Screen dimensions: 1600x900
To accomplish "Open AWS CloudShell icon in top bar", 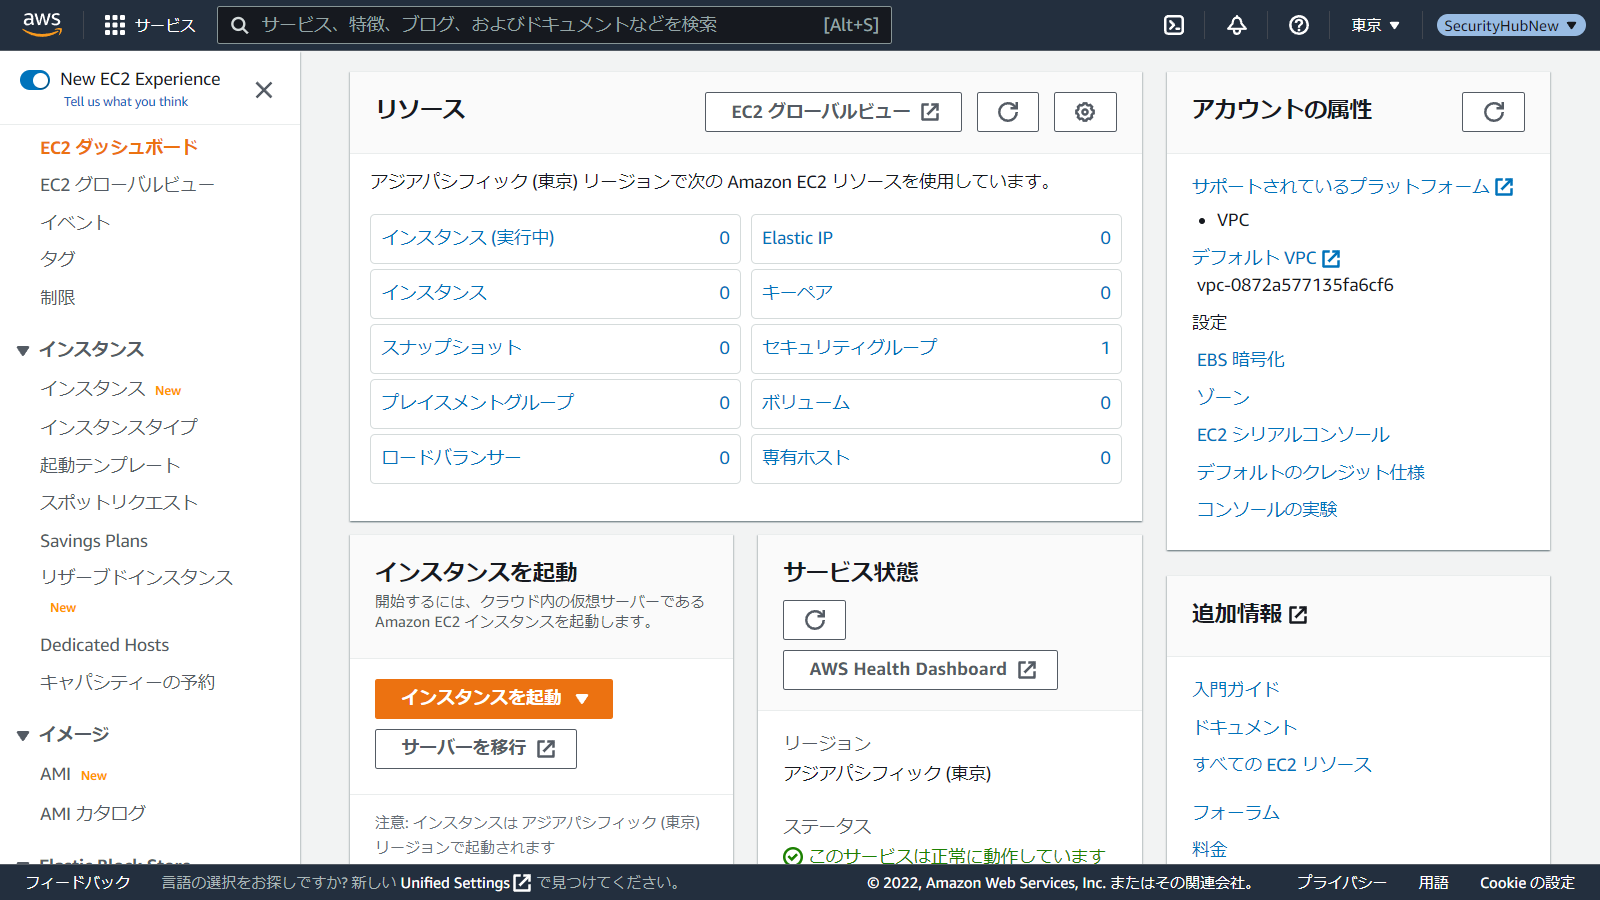I will (x=1174, y=25).
